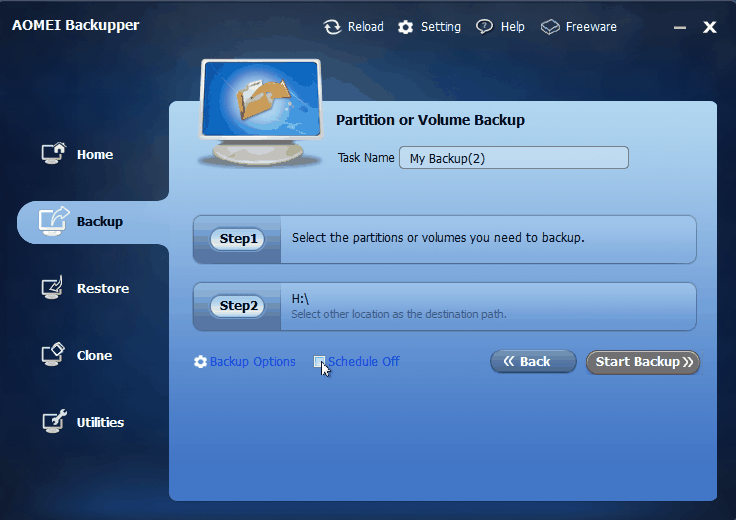The height and width of the screenshot is (520, 736).
Task: Open the Backup Options link
Action: coord(253,362)
